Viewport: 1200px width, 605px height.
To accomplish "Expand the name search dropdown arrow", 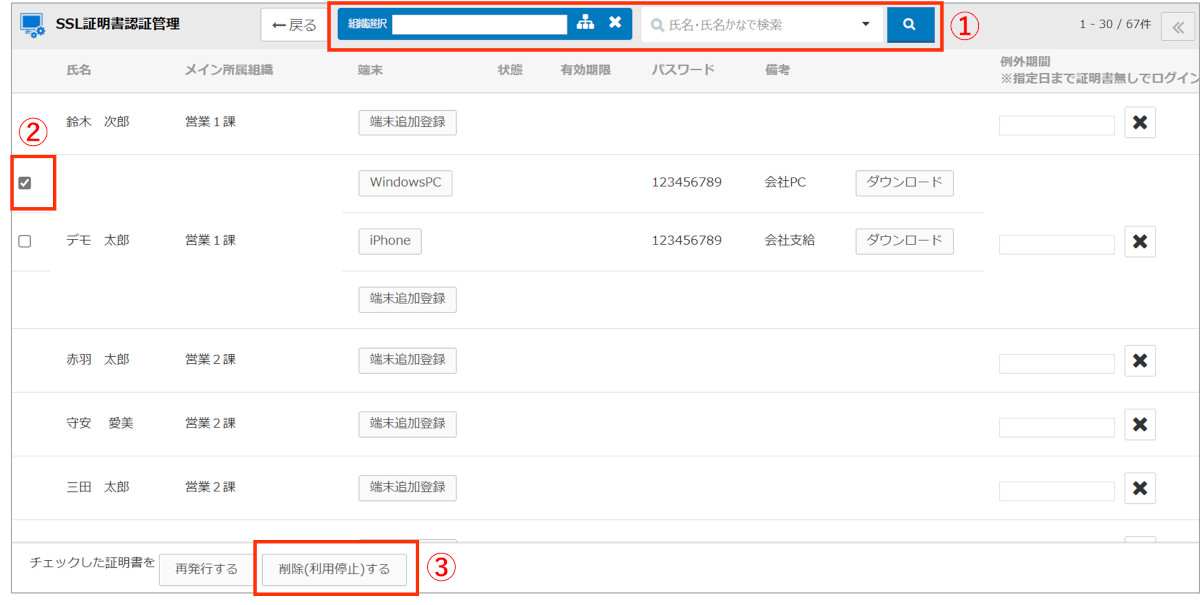I will point(865,24).
